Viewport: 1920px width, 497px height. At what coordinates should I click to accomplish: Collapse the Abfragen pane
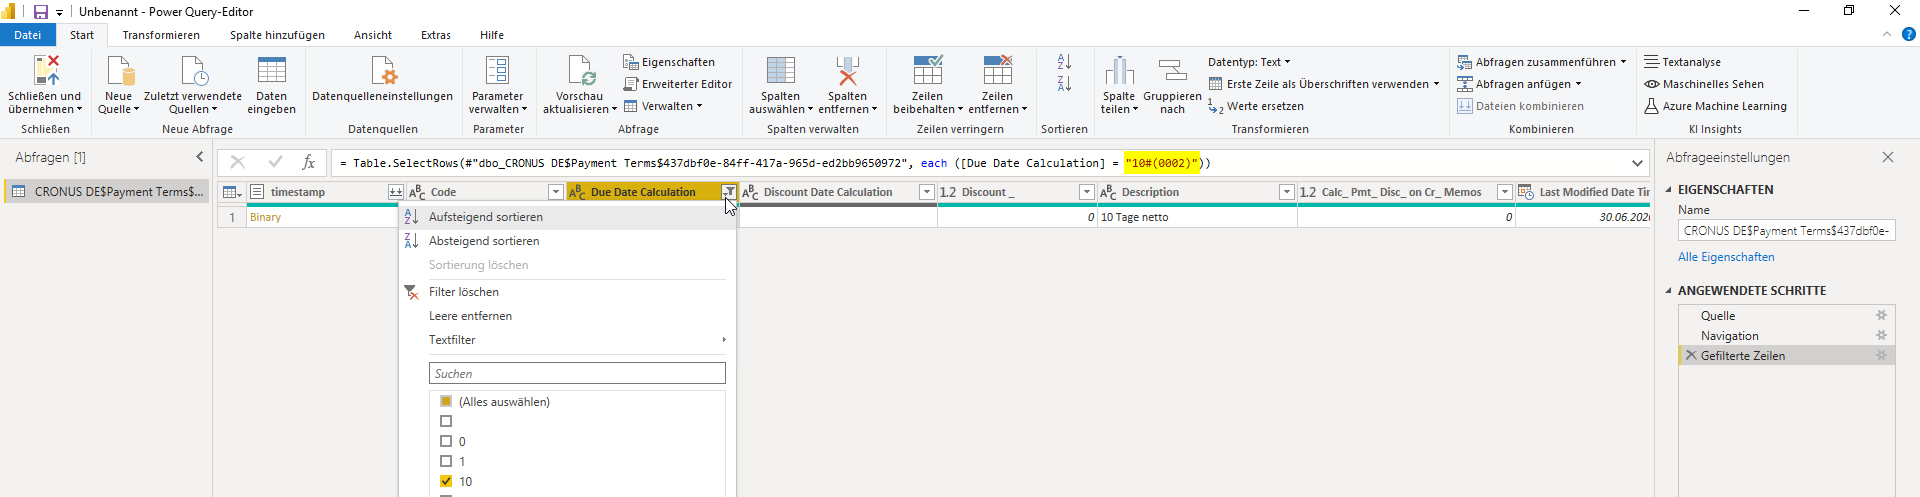tap(200, 157)
